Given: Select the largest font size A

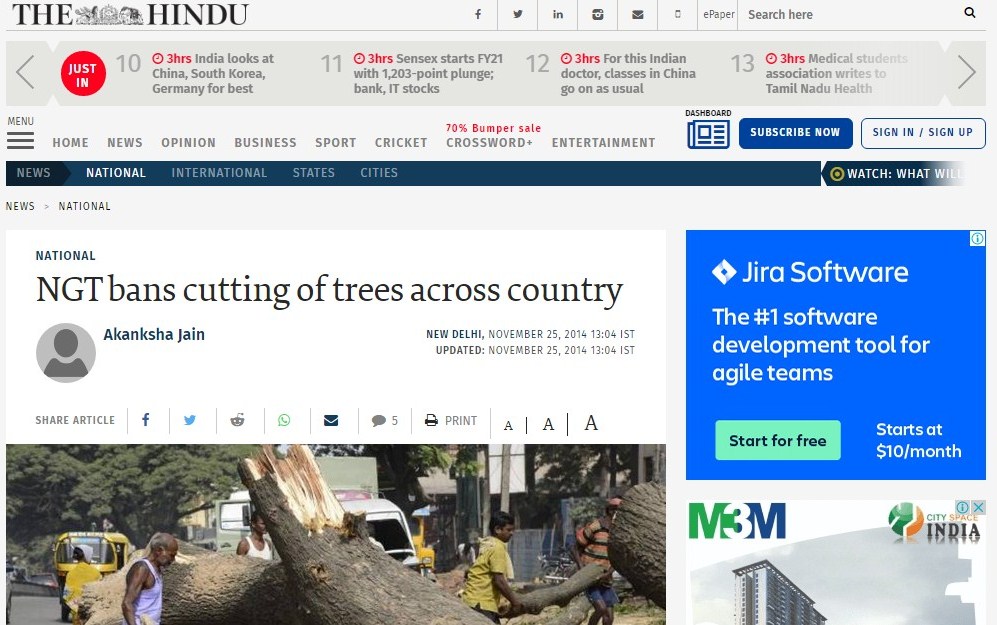Looking at the screenshot, I should point(591,423).
